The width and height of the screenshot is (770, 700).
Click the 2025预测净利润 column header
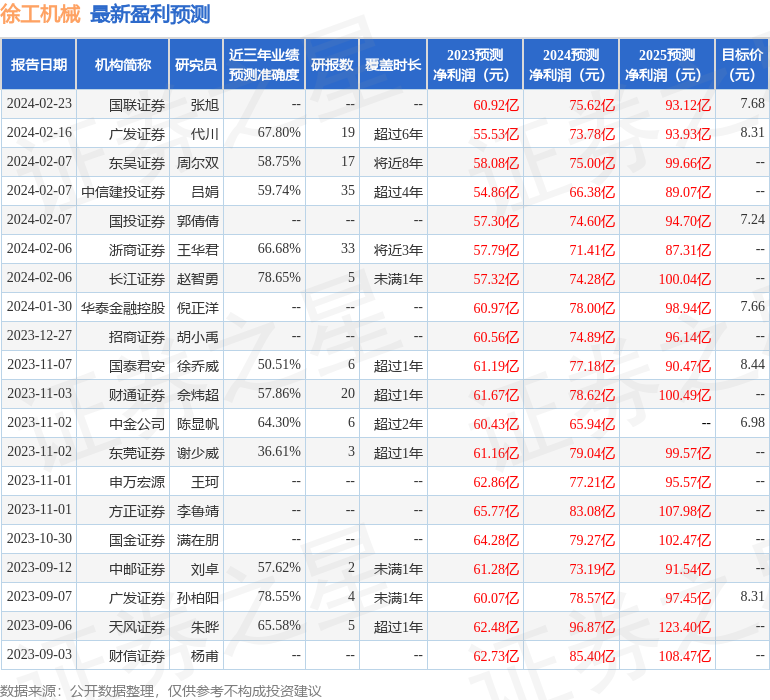coord(667,64)
